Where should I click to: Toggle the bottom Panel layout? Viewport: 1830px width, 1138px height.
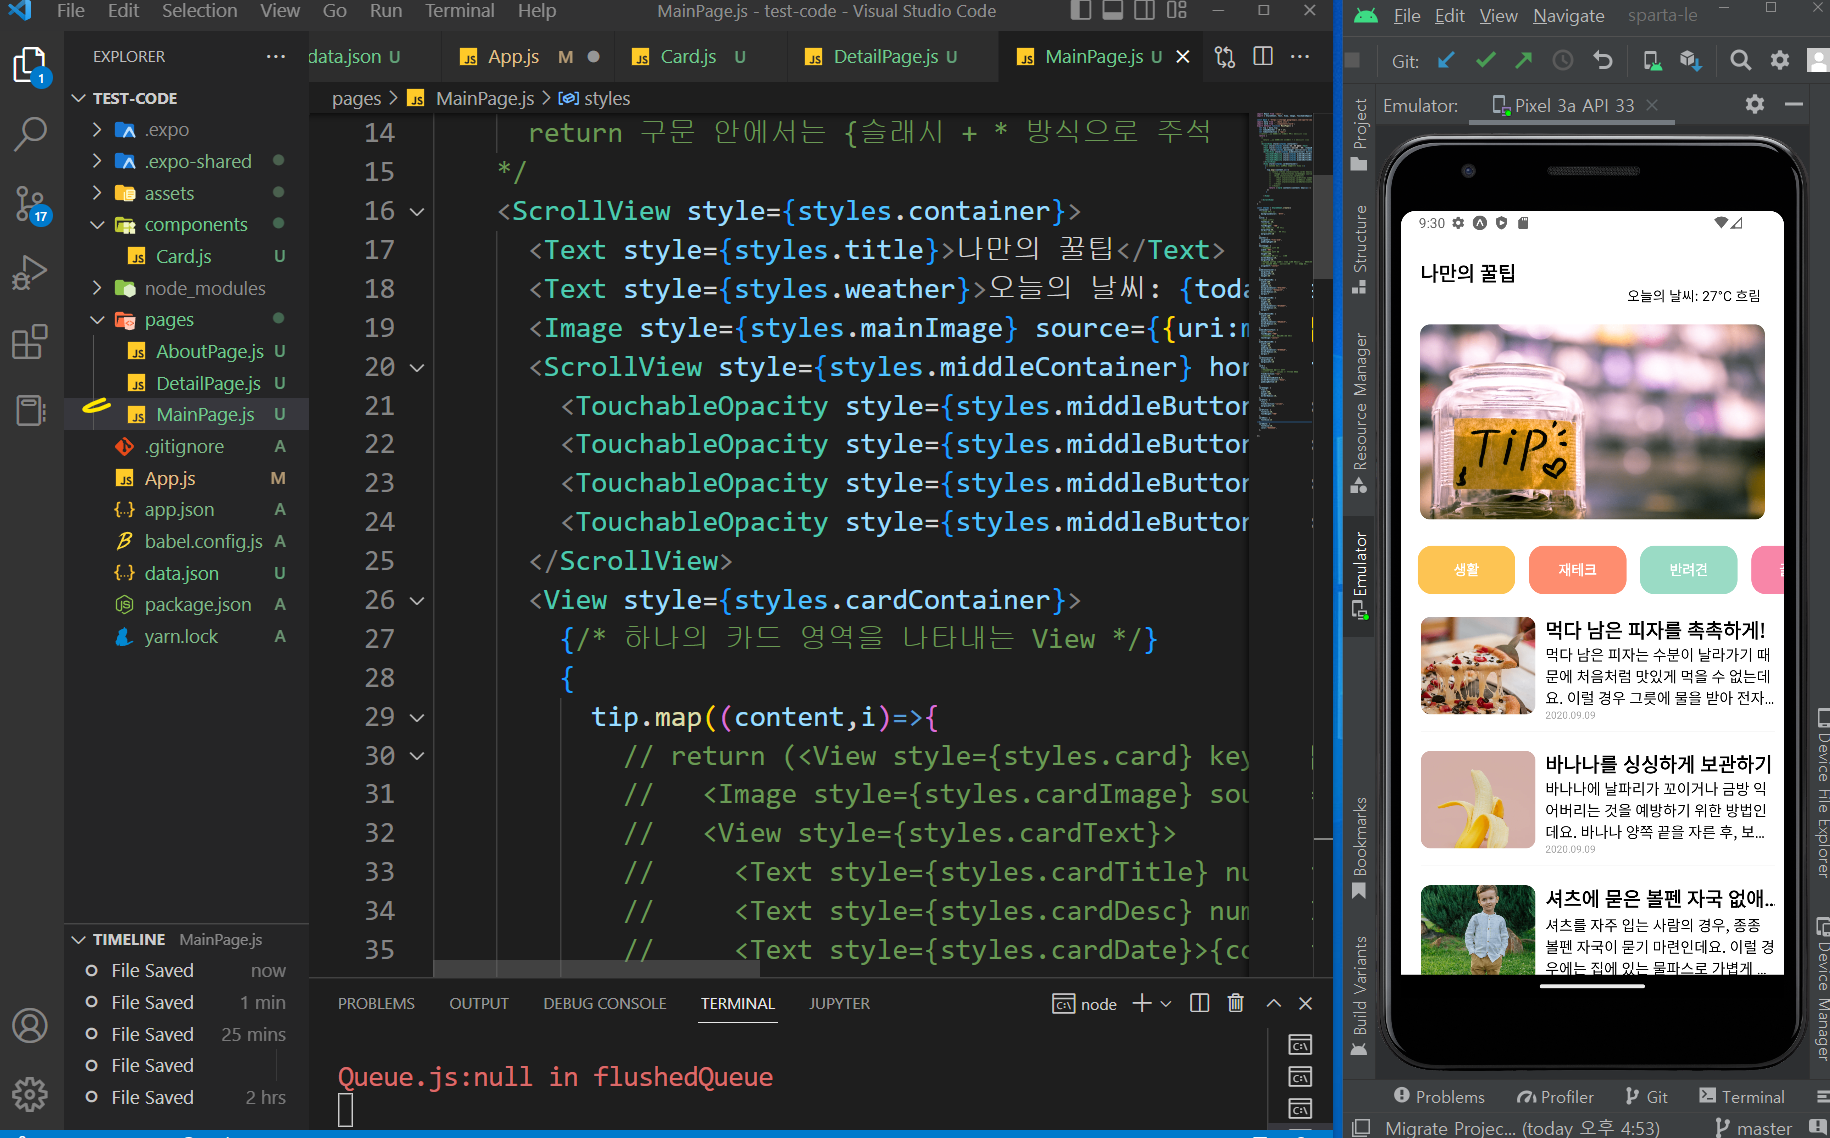click(x=1113, y=11)
